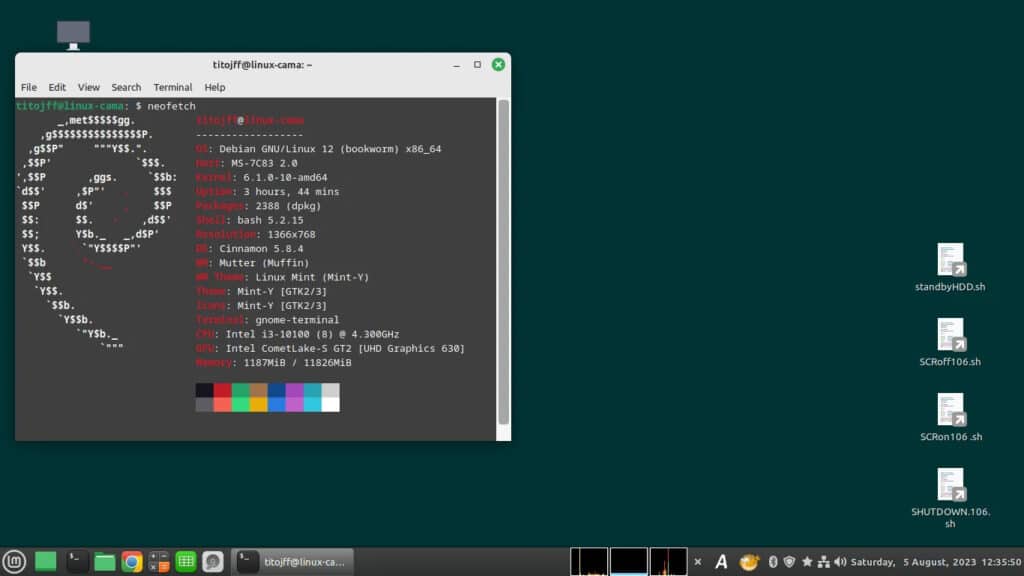Click the first system monitor graph
This screenshot has width=1024, height=576.
[x=589, y=562]
